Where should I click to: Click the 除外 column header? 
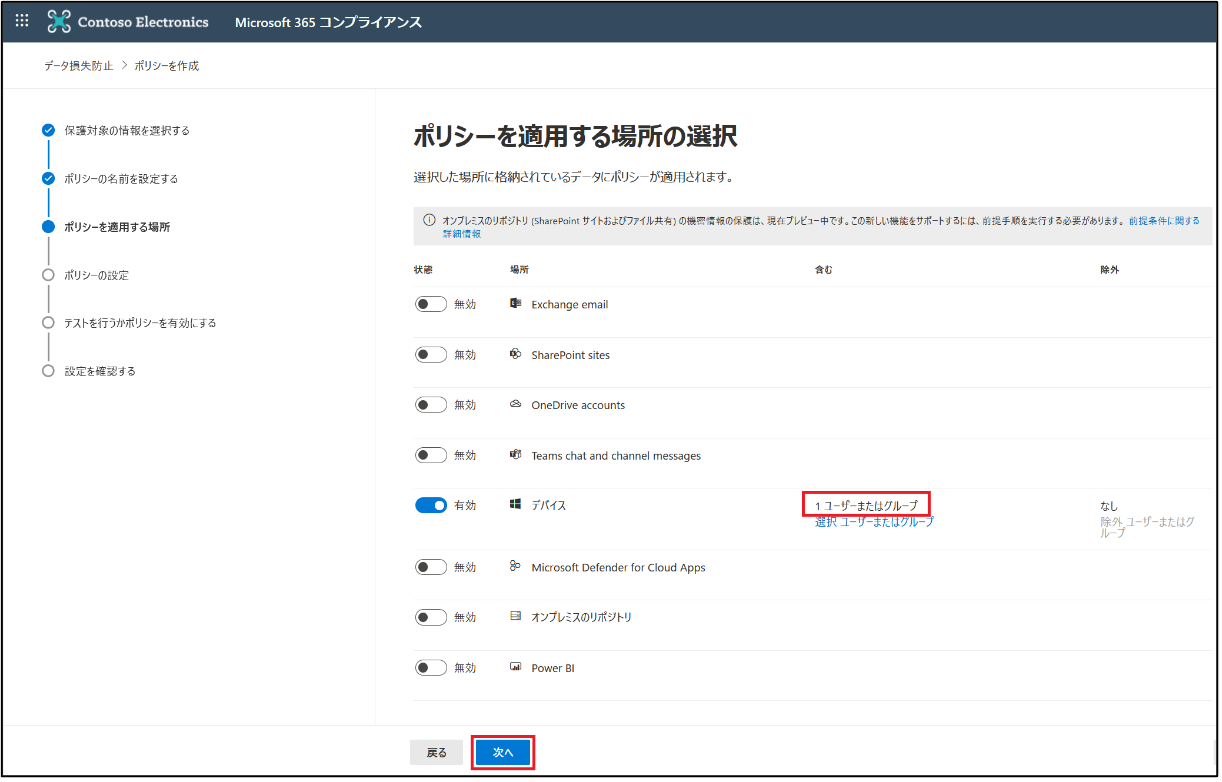coord(1110,270)
